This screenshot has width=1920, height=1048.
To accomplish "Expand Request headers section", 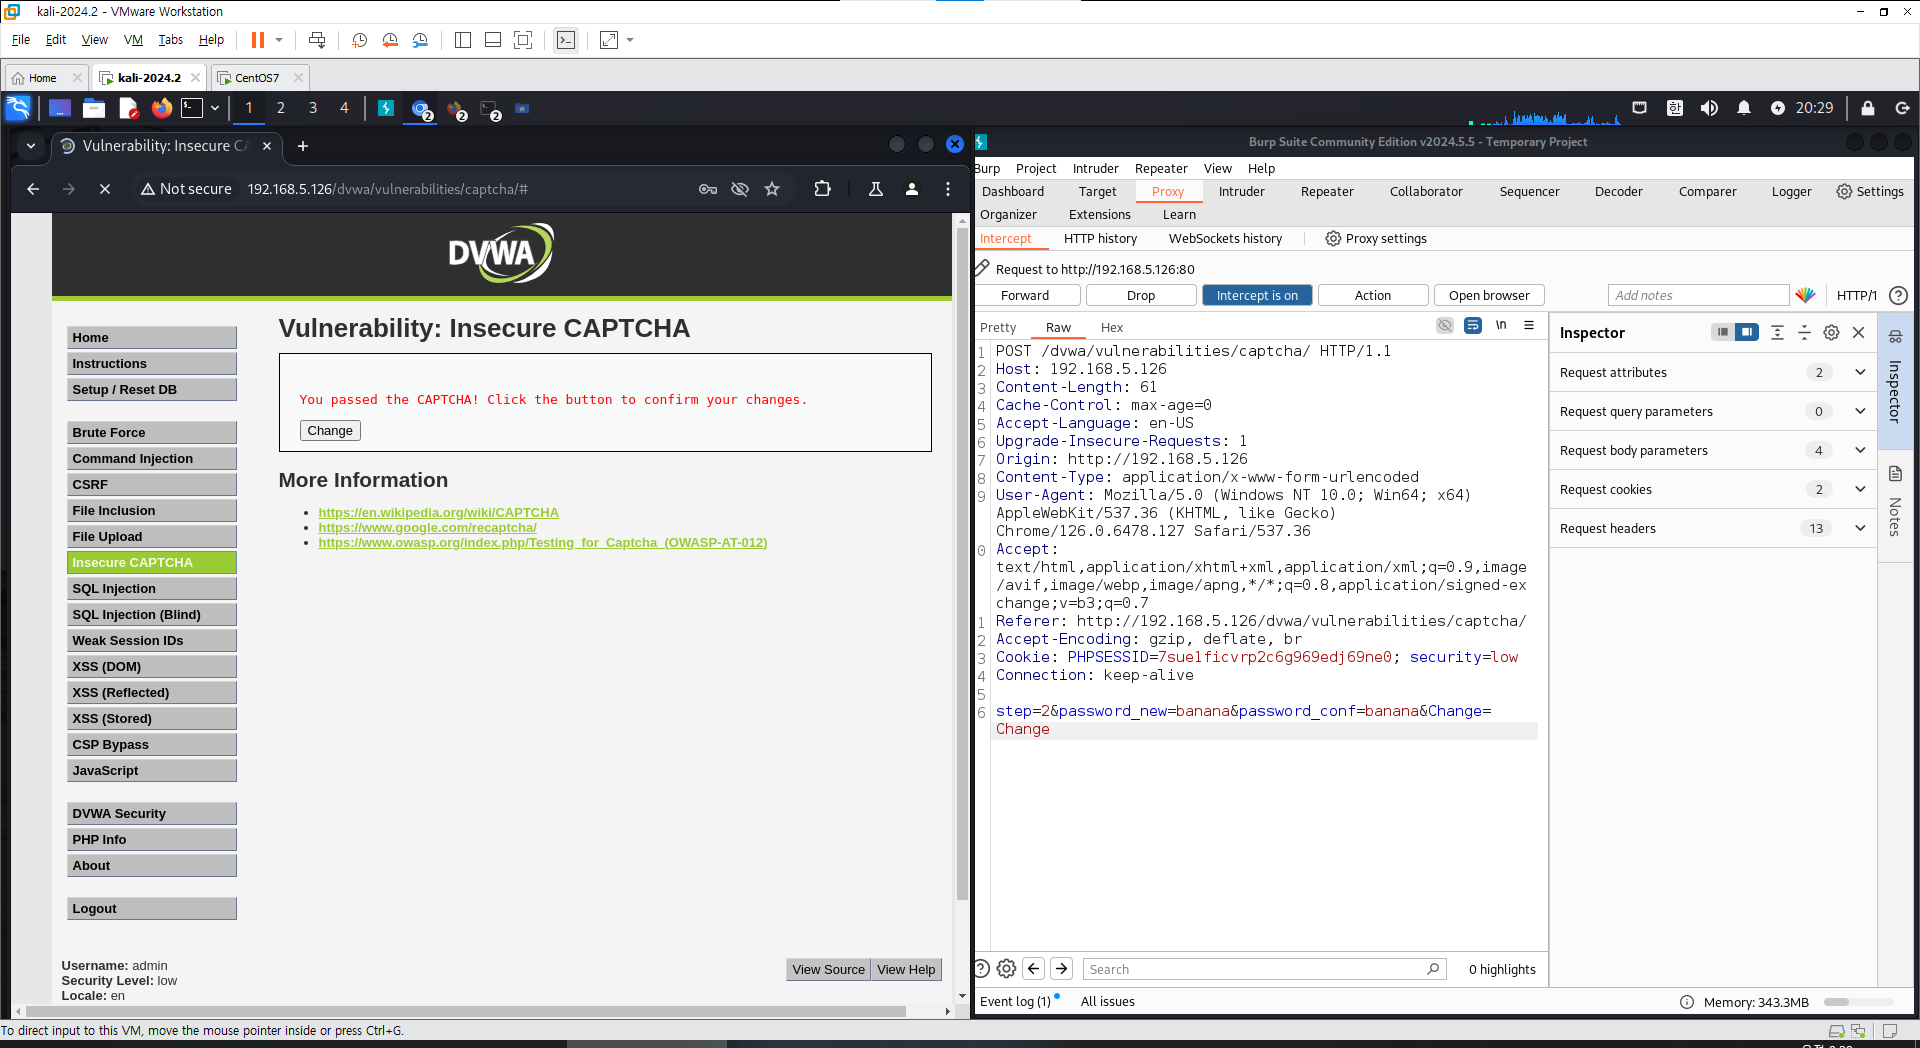I will pos(1713,528).
